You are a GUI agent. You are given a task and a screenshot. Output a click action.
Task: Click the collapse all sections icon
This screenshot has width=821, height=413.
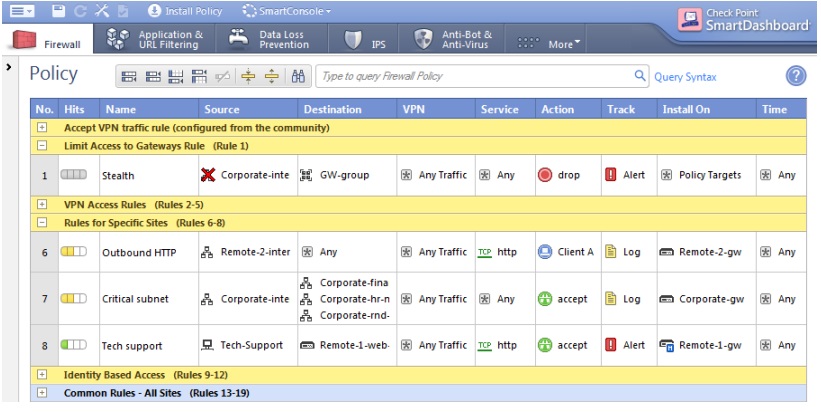click(248, 77)
